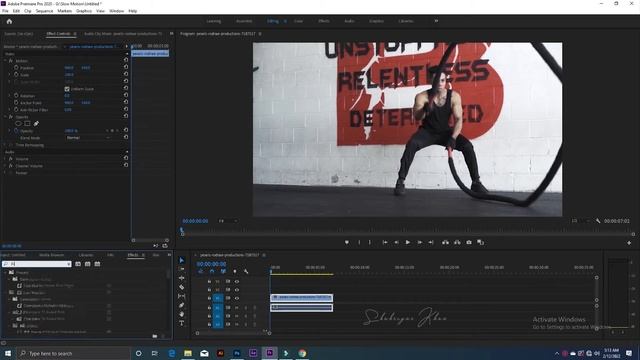Toggle Opacity effect fx switch
640x360 pixels.
point(11,117)
